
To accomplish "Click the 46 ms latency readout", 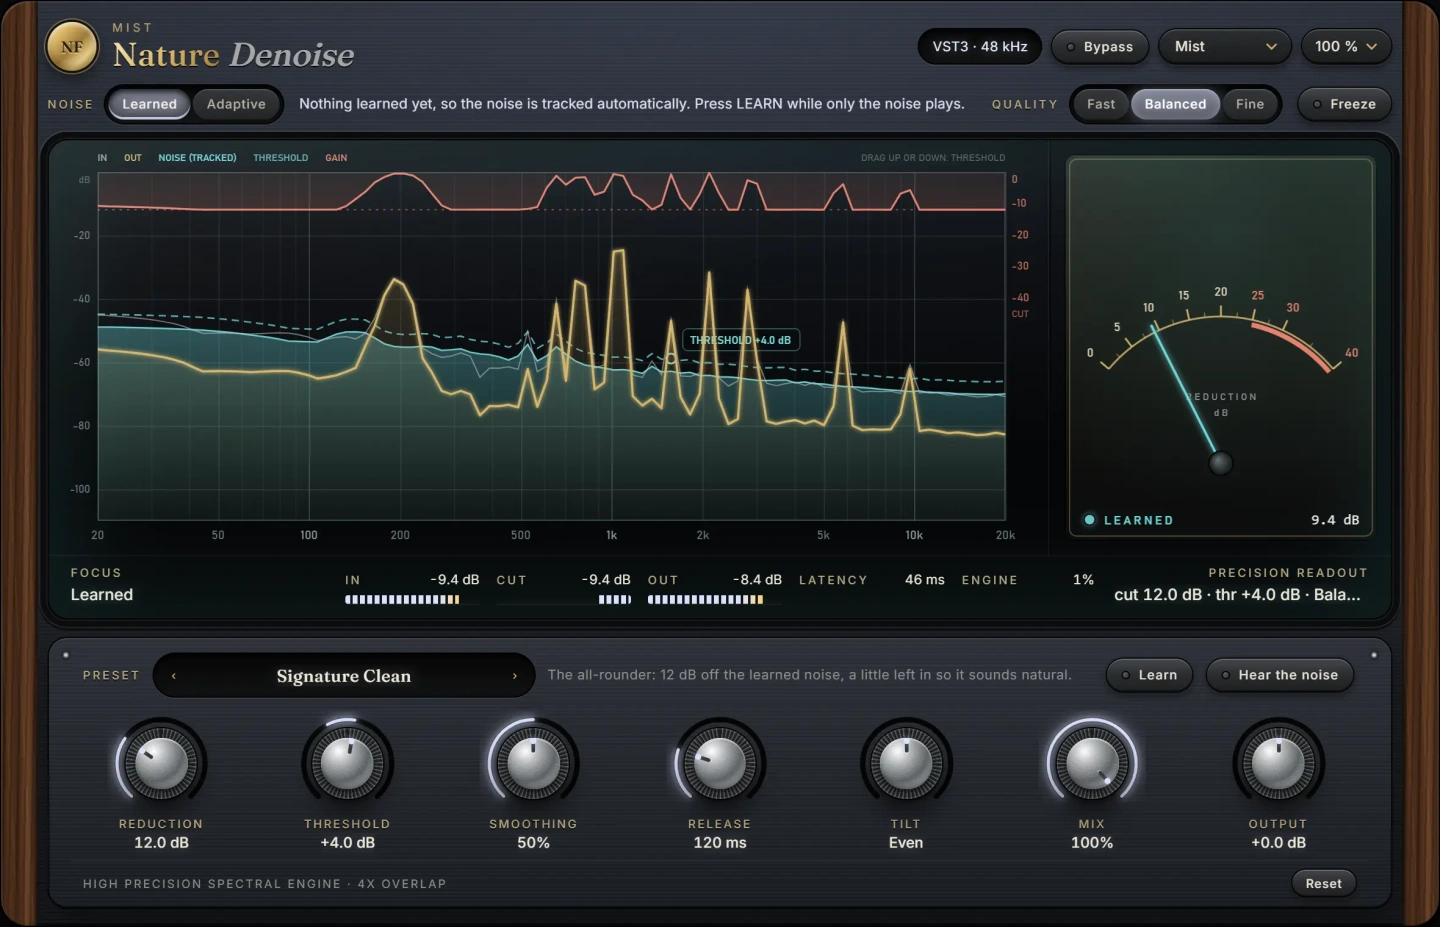I will point(925,580).
